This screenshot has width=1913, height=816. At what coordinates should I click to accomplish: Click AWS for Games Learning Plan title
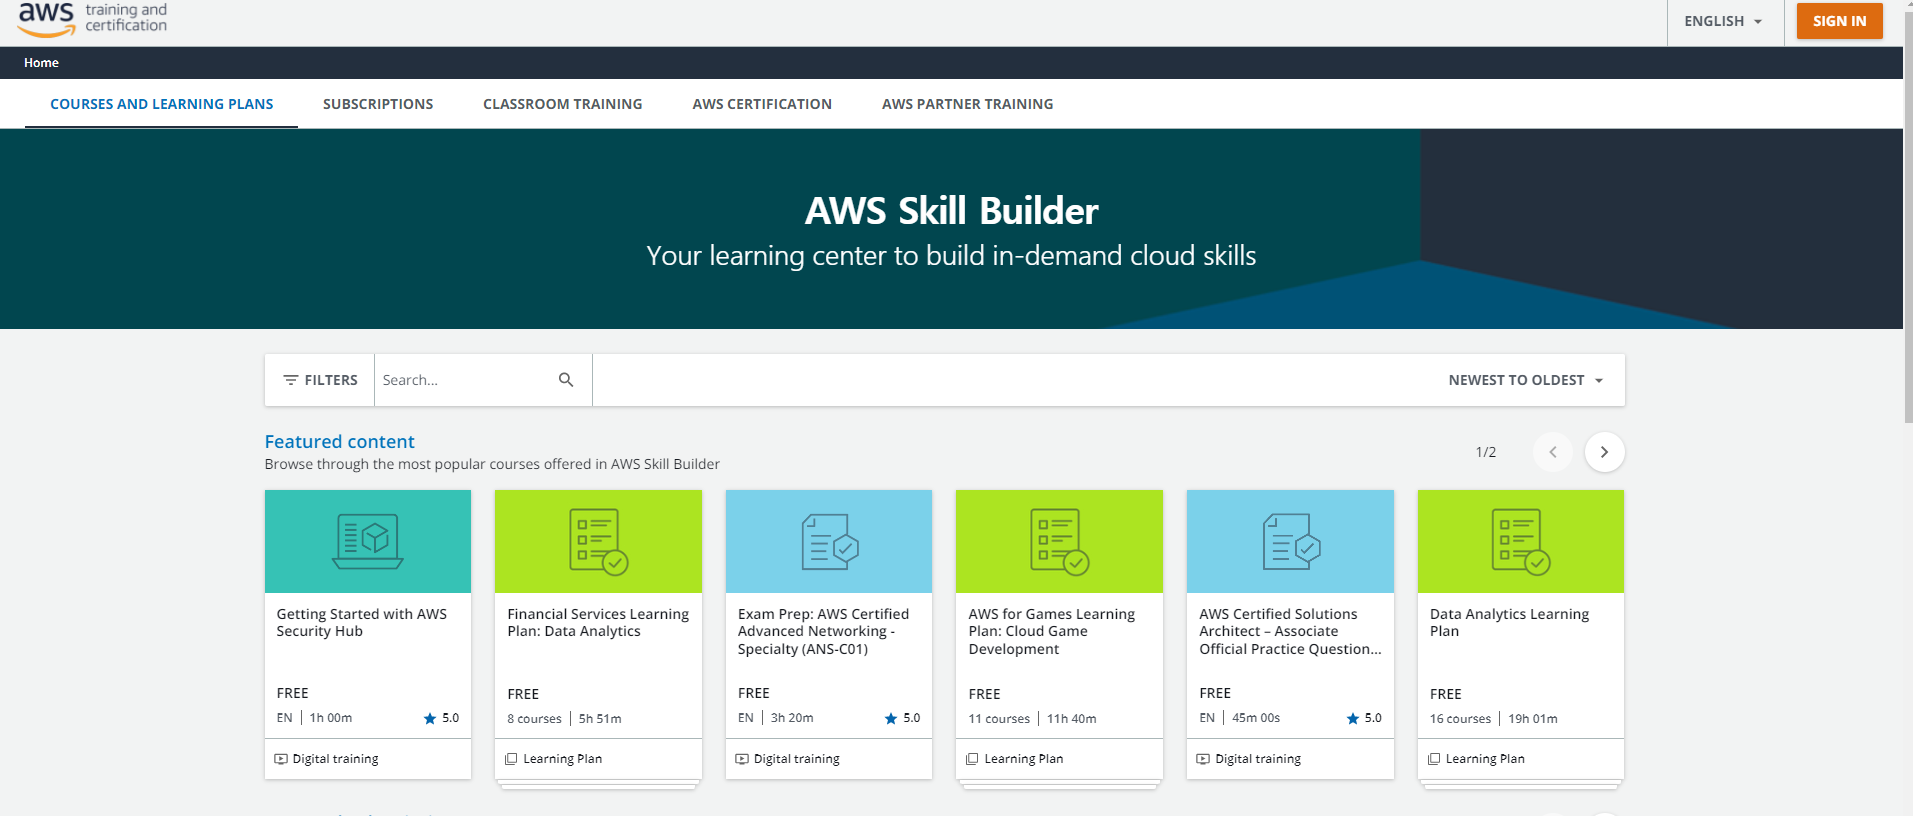[x=1052, y=632]
